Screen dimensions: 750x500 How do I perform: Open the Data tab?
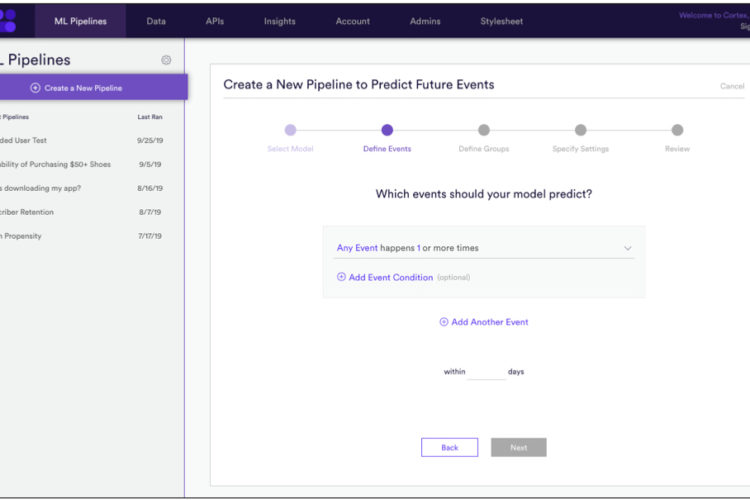pyautogui.click(x=156, y=21)
